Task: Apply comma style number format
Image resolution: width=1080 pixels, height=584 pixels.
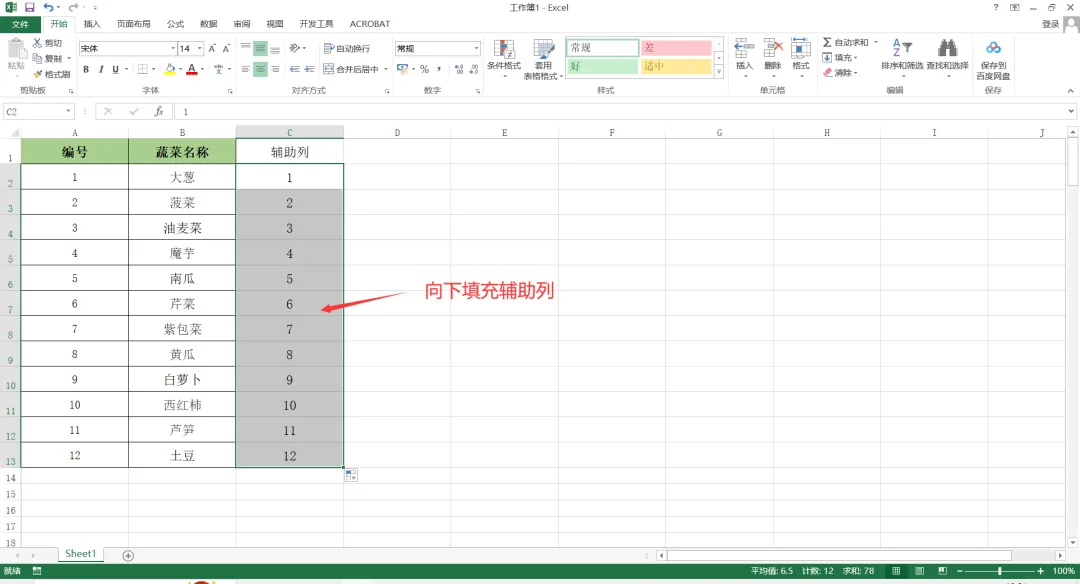Action: tap(439, 69)
